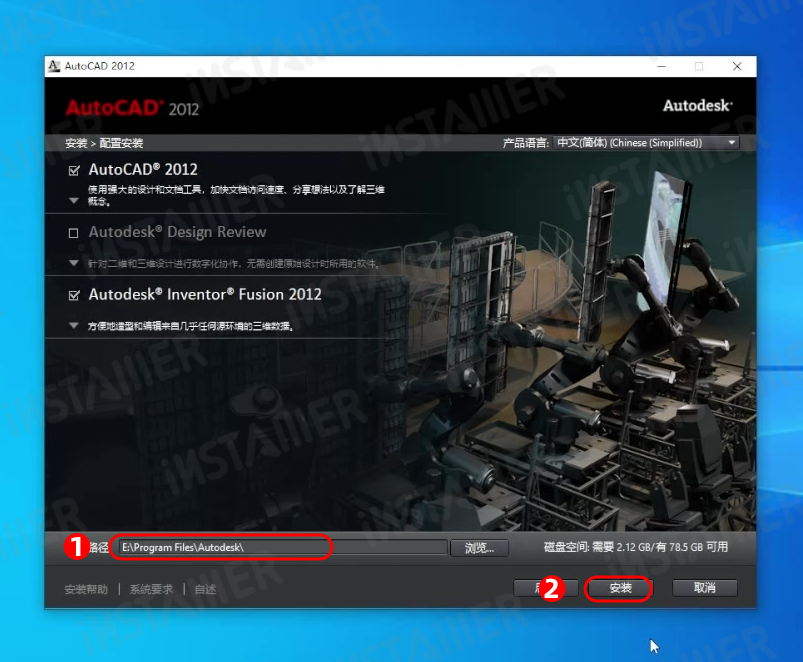The width and height of the screenshot is (803, 662).
Task: Click the 取消 cancel button
Action: (x=705, y=588)
